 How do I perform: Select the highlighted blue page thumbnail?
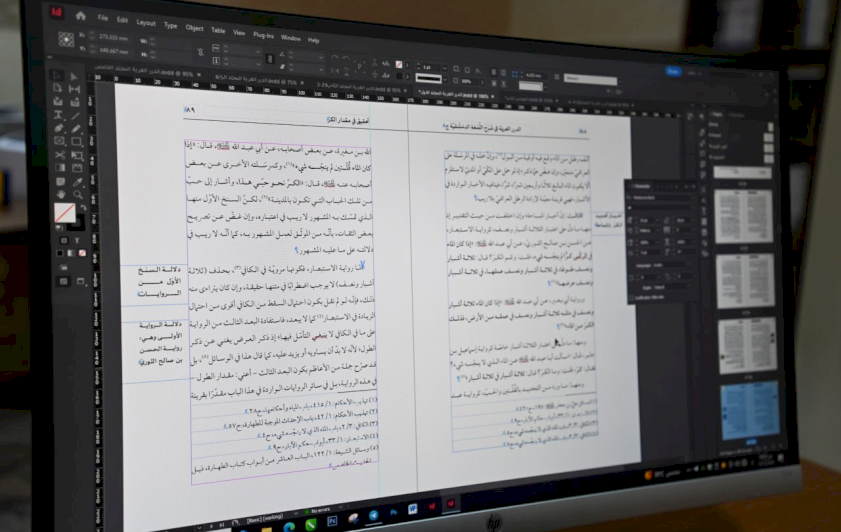pyautogui.click(x=750, y=410)
